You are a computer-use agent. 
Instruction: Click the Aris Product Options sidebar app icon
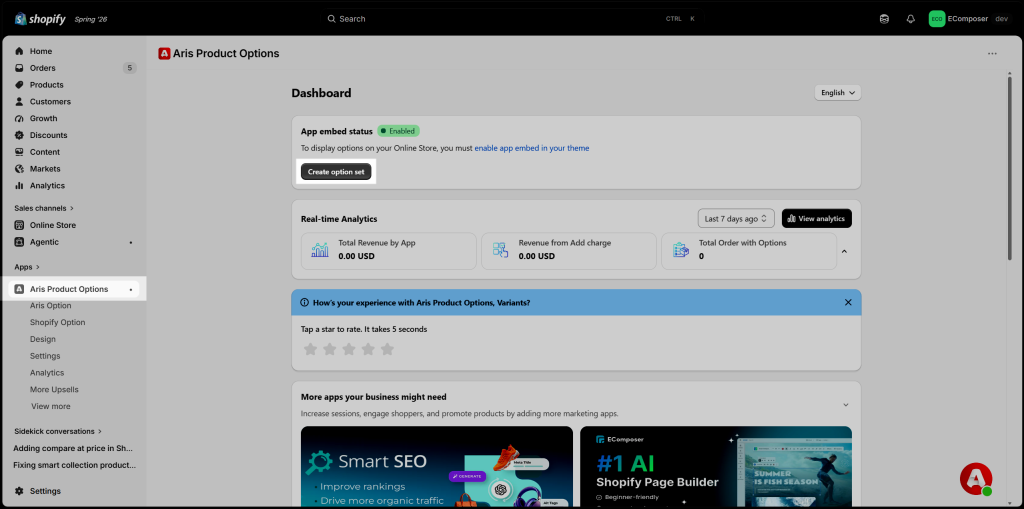19,289
